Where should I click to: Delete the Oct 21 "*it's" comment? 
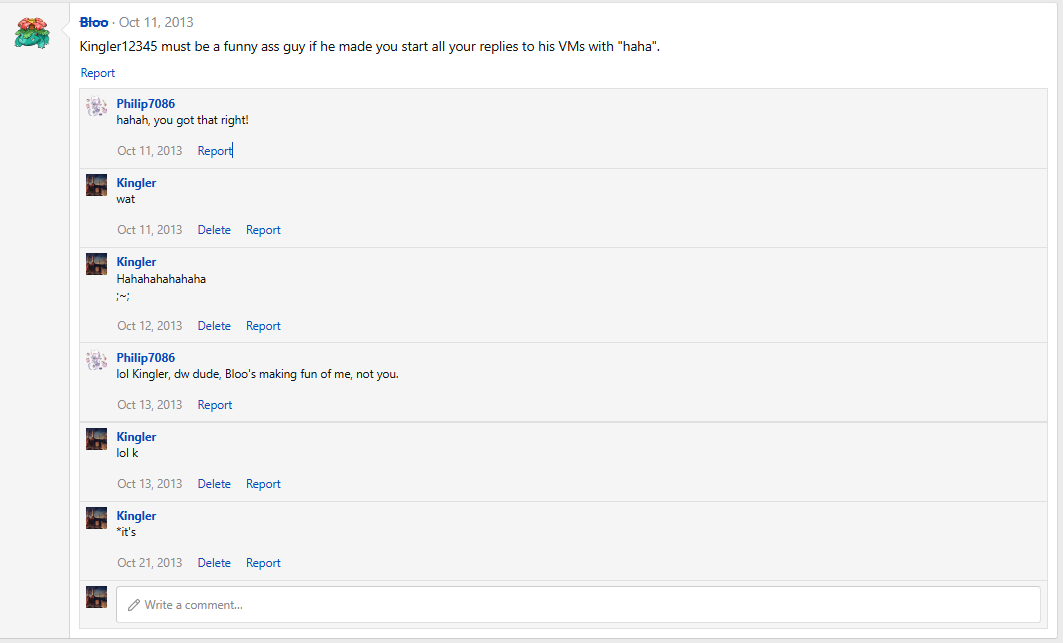(x=214, y=563)
